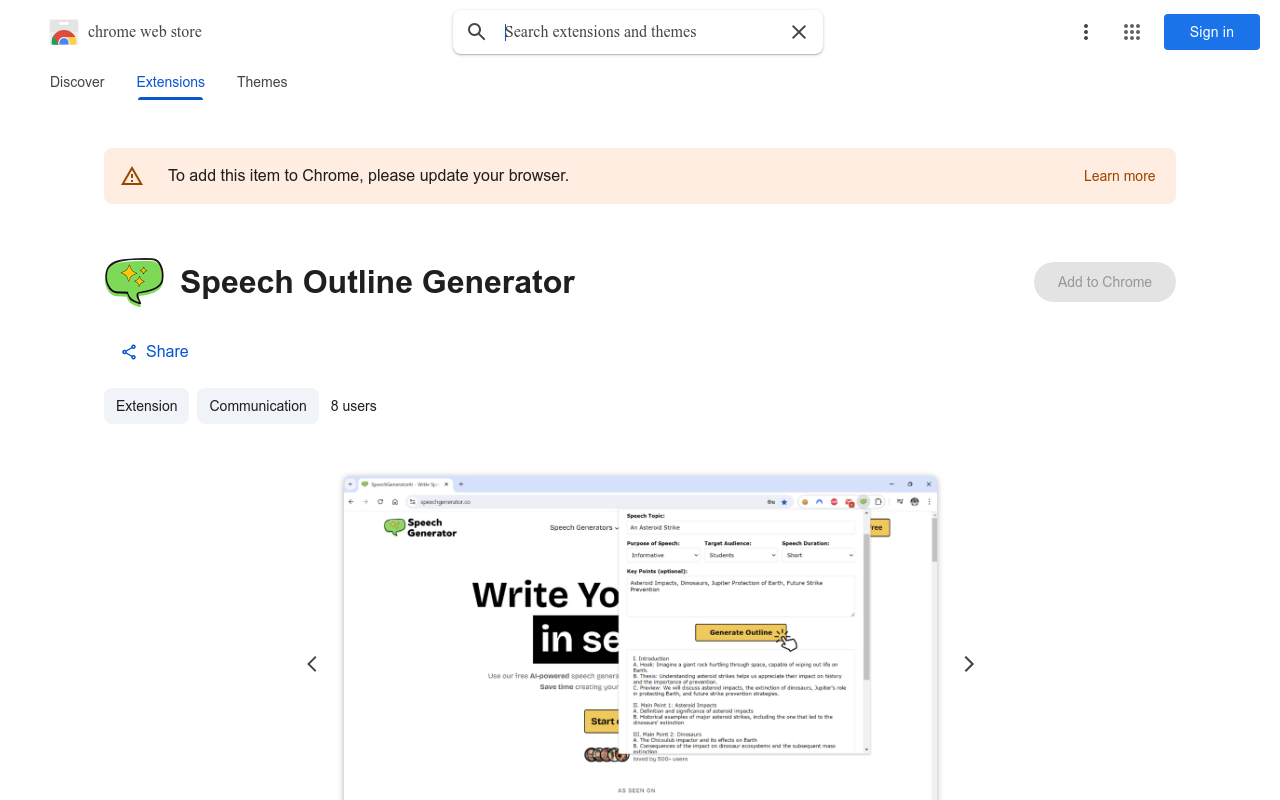Open the Learn more link
Screen dimensions: 1280x800
pyautogui.click(x=1119, y=176)
